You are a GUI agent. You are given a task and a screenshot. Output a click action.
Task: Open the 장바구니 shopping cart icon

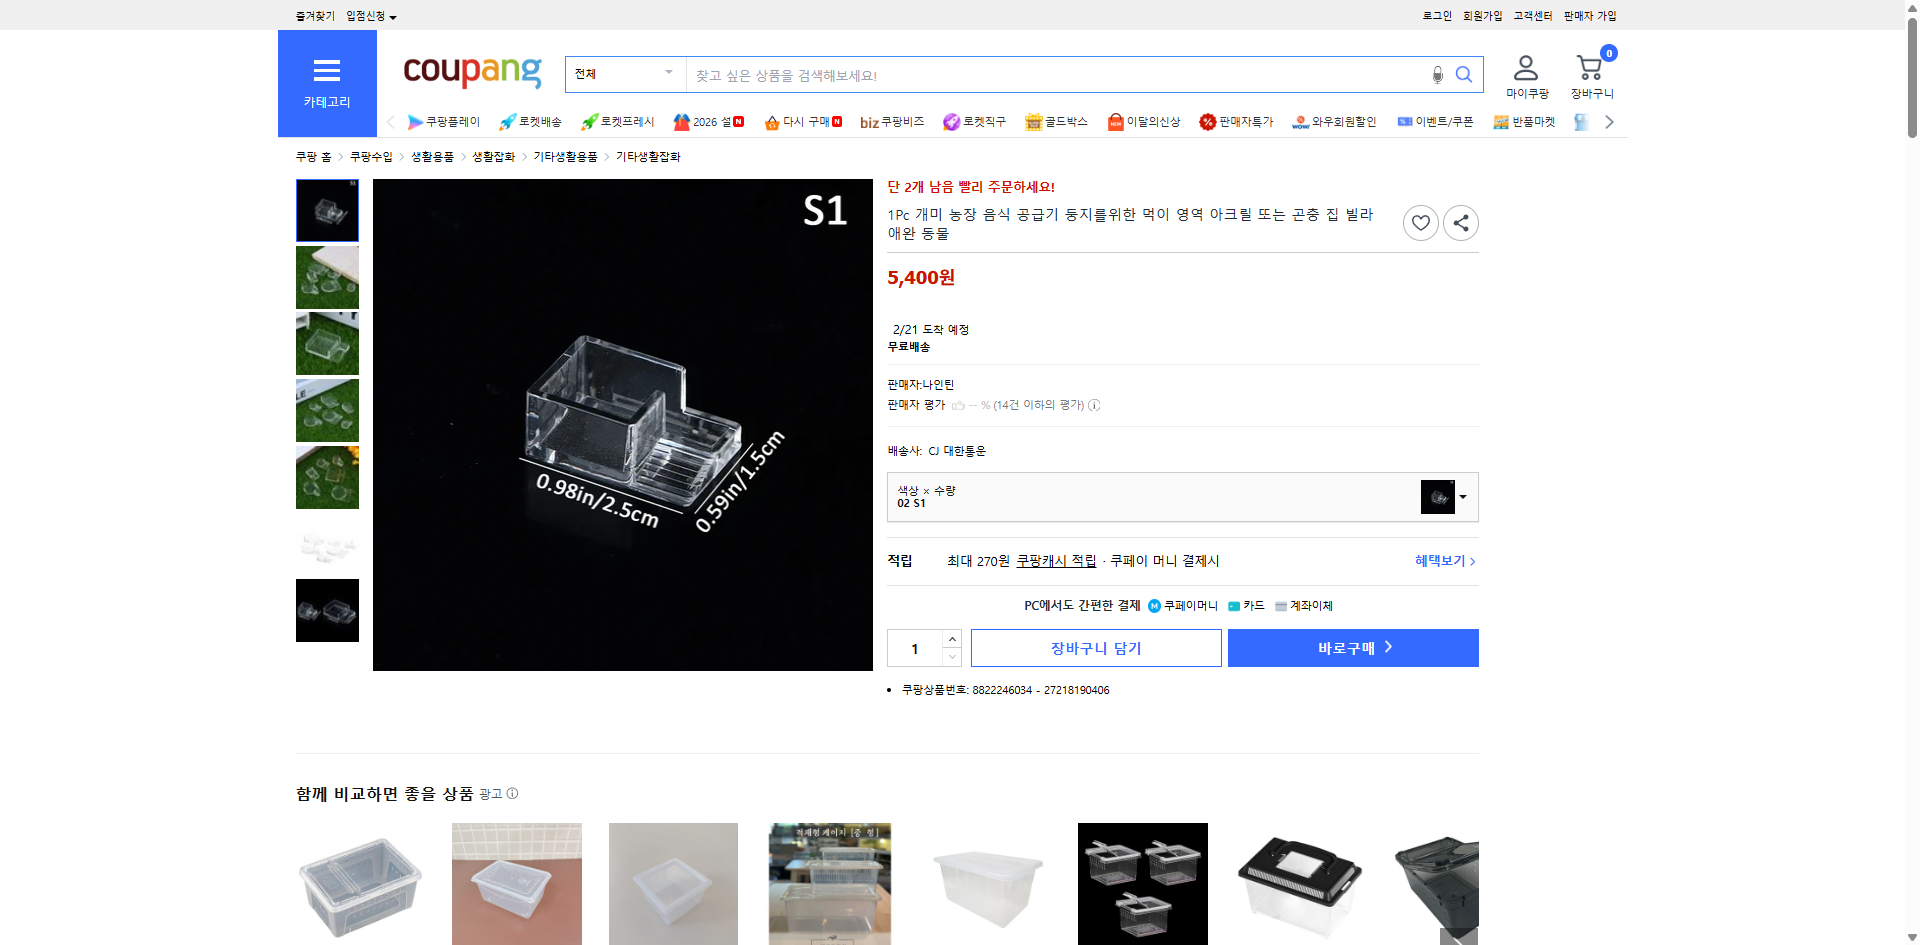[x=1588, y=68]
